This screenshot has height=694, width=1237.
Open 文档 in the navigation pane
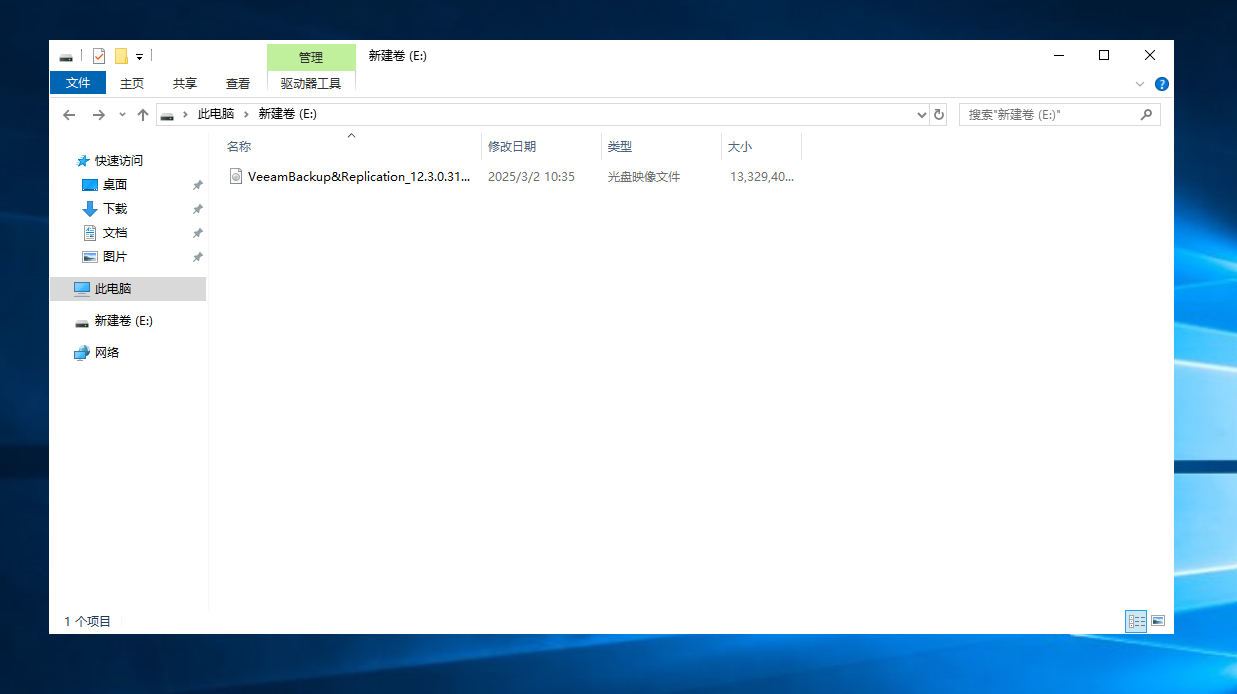115,232
